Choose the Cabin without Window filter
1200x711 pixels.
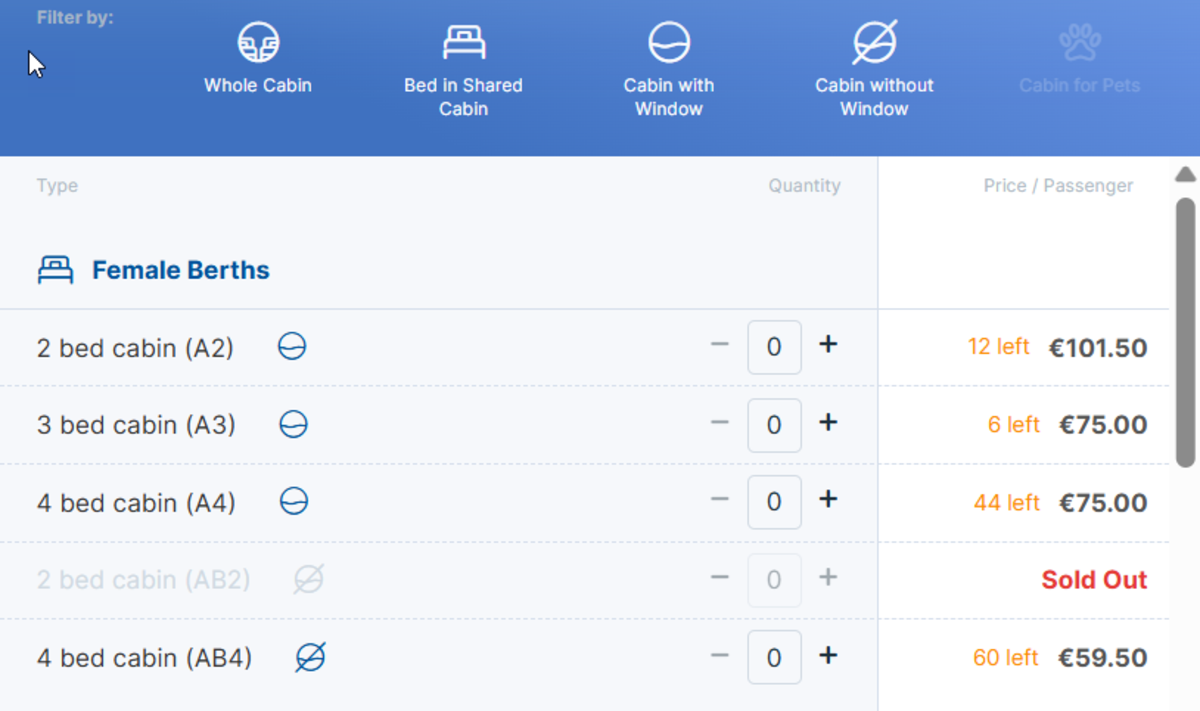tap(874, 45)
